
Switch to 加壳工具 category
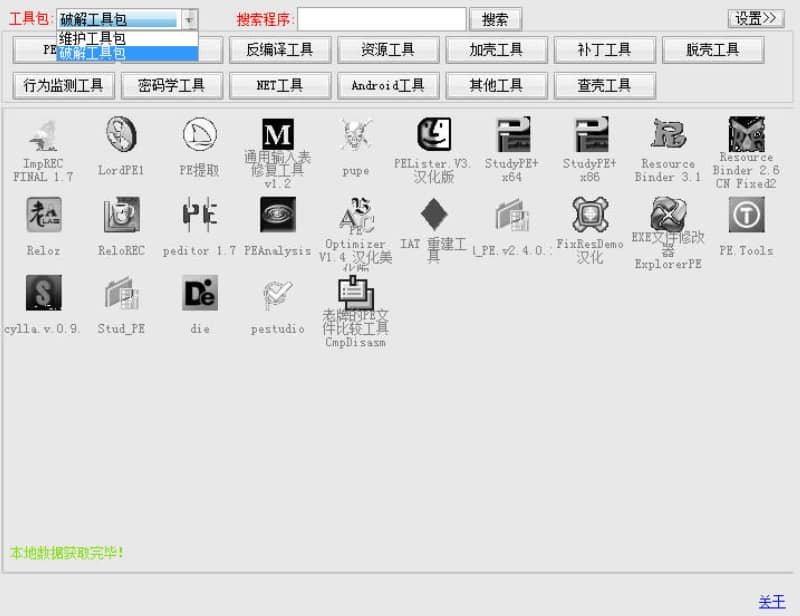(496, 50)
